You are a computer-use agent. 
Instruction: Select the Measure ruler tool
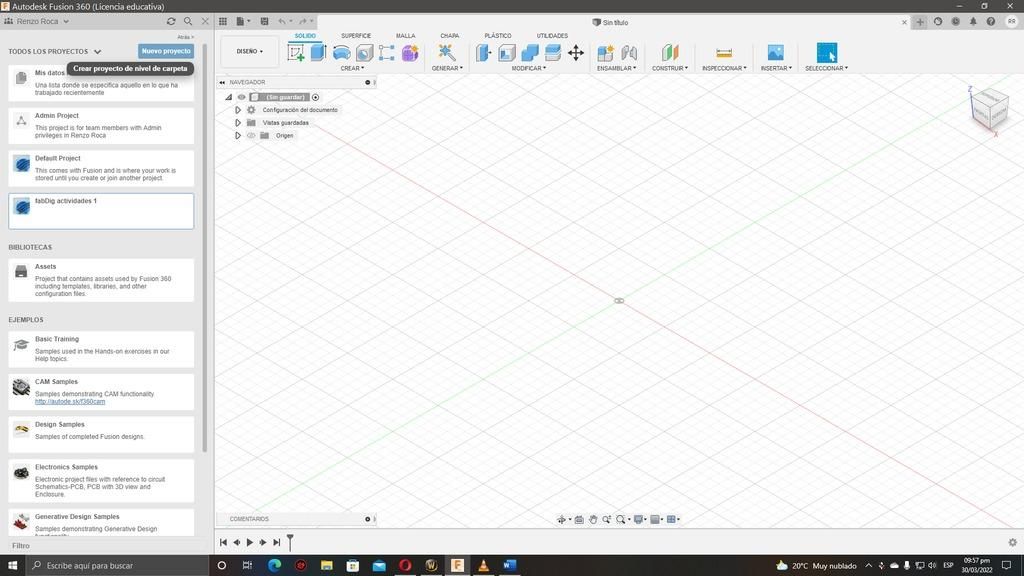point(724,53)
